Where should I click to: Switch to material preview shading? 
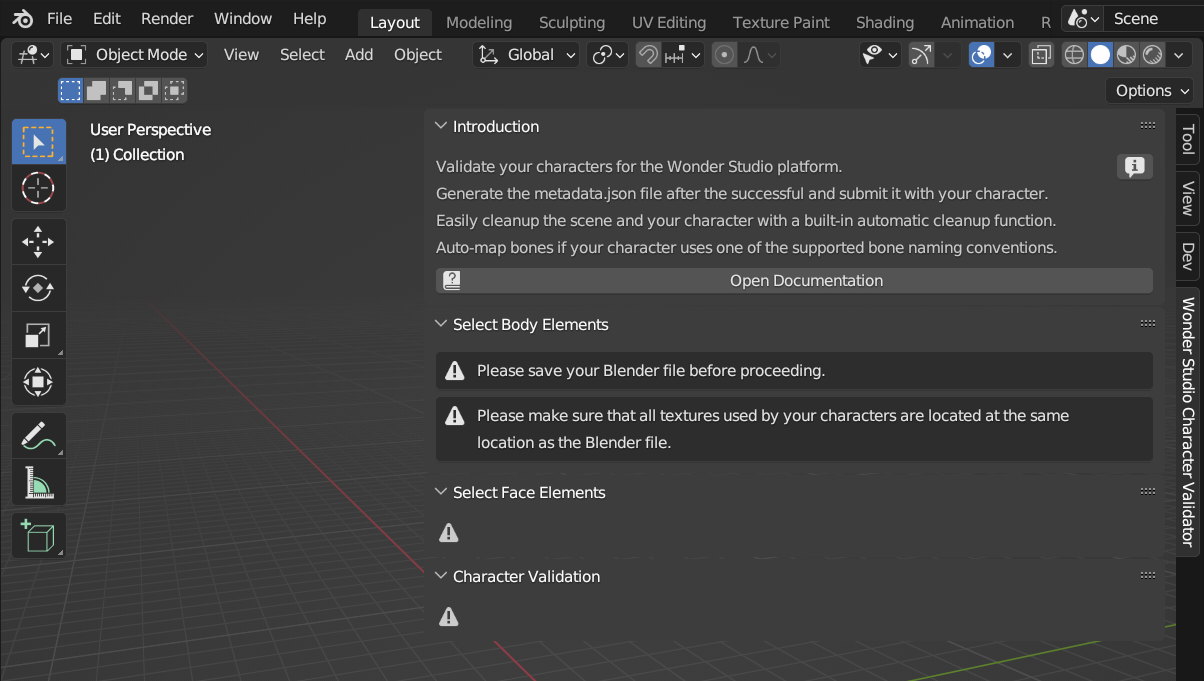tap(1126, 55)
